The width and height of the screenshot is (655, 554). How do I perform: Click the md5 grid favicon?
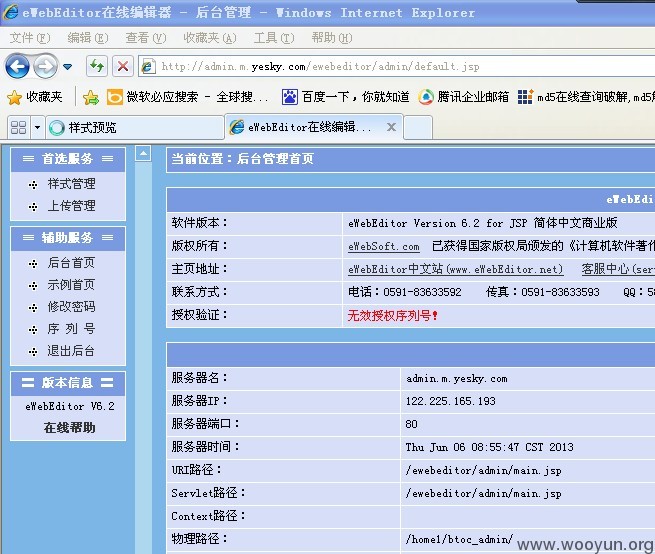[526, 98]
